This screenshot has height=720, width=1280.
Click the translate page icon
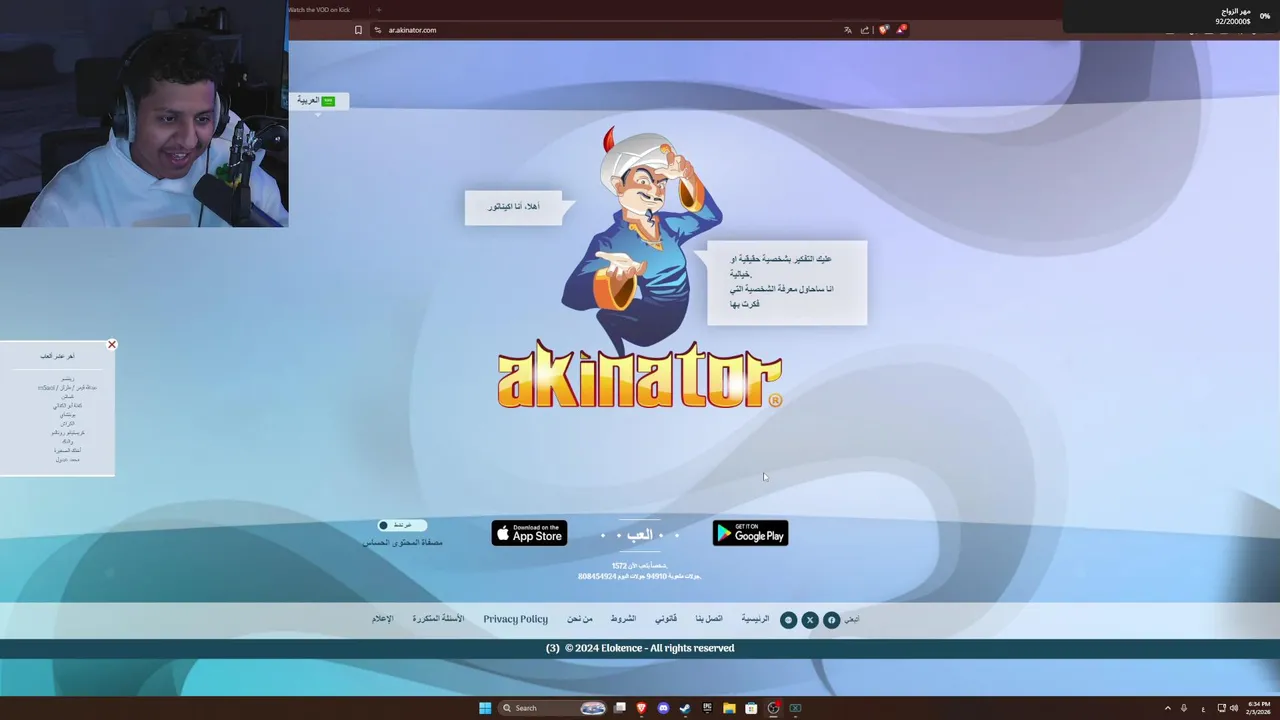[848, 30]
